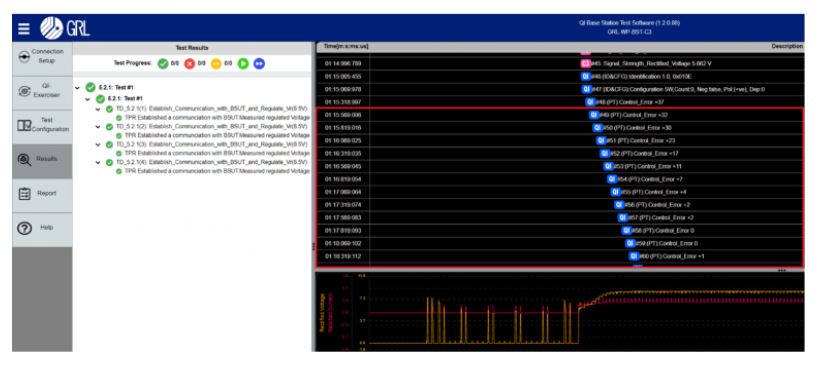Open the Report sidebar panel
Screen dimensions: 815x370
[x=42, y=193]
